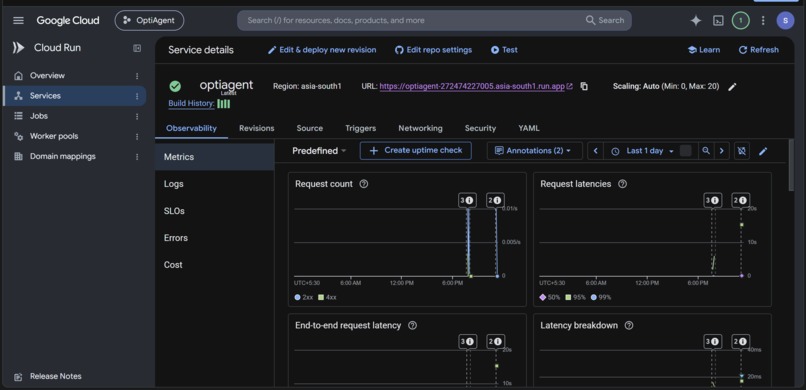Click the green build history bars
The image size is (806, 390).
(x=224, y=104)
